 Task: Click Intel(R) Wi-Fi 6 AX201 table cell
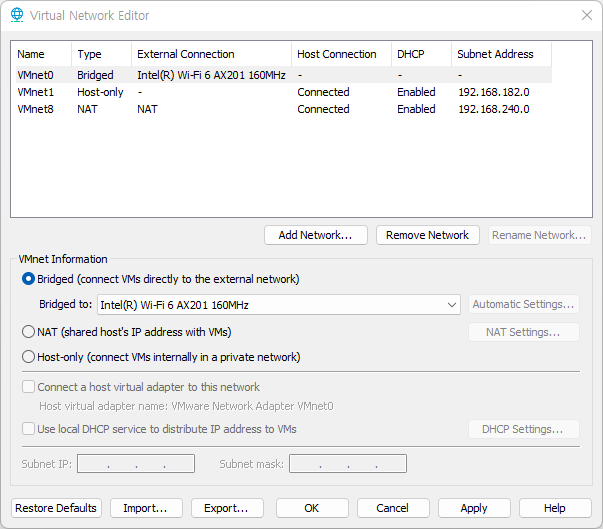point(212,75)
